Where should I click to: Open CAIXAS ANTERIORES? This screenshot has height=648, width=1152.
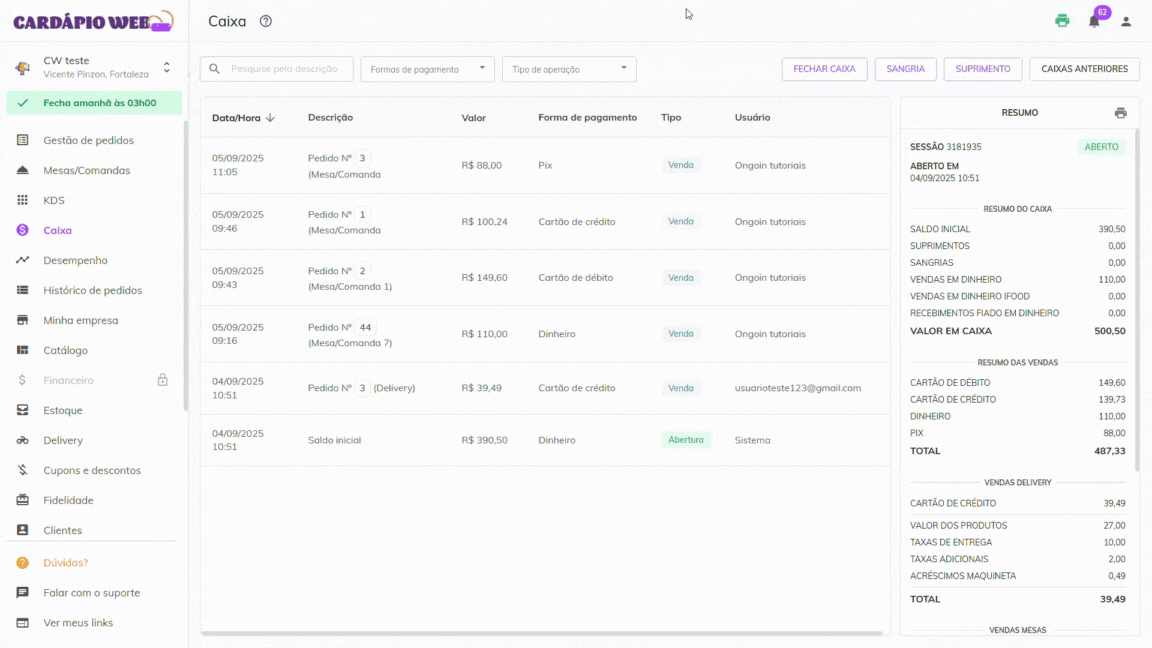(x=1084, y=69)
